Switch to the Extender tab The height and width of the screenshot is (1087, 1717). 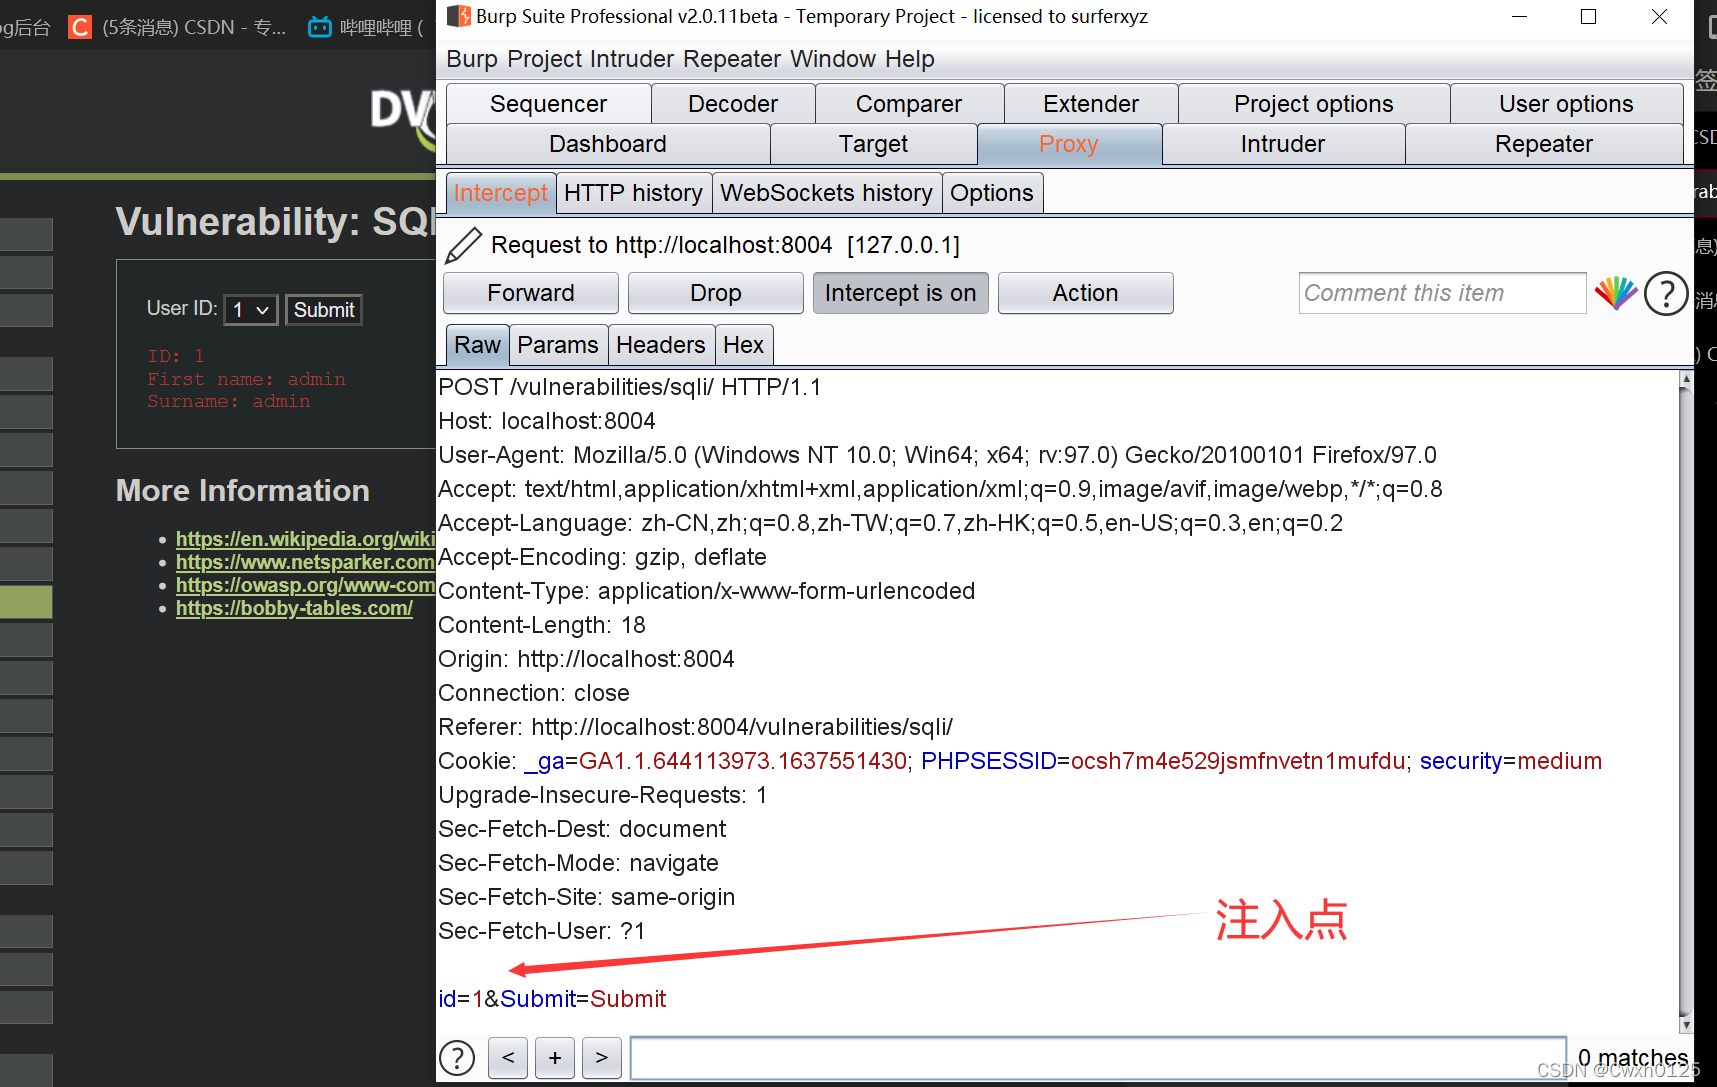tap(1091, 104)
